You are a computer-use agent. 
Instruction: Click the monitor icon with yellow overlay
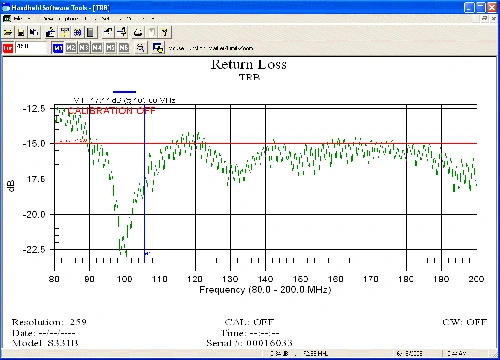coord(158,48)
